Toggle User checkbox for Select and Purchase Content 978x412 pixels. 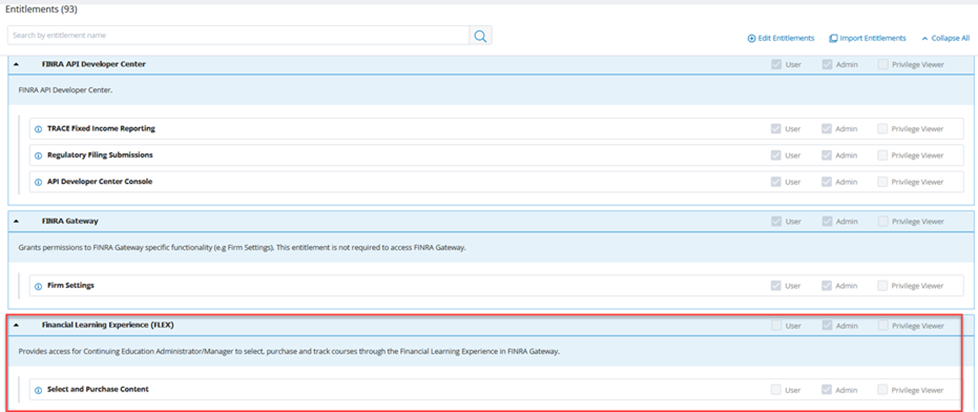click(776, 390)
